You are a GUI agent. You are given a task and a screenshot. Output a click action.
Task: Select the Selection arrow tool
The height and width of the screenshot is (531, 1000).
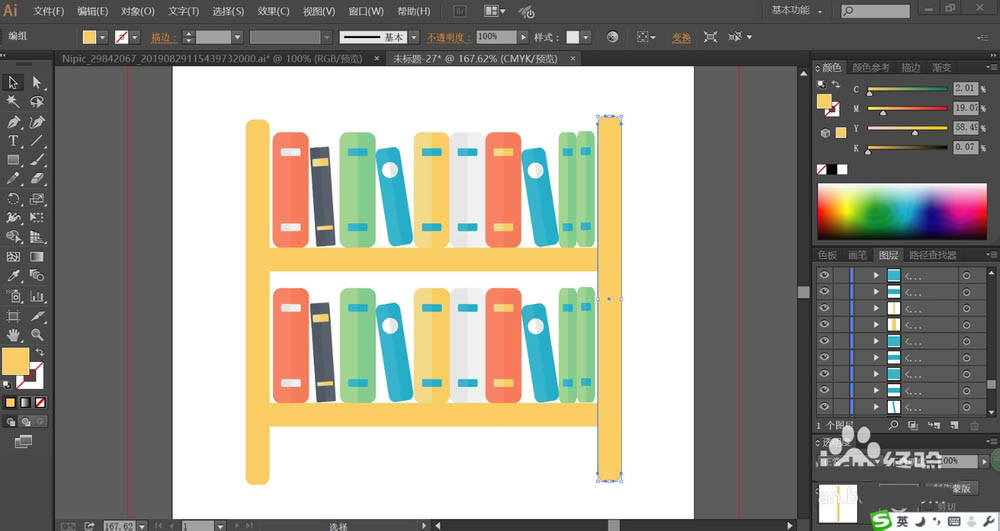tap(14, 83)
